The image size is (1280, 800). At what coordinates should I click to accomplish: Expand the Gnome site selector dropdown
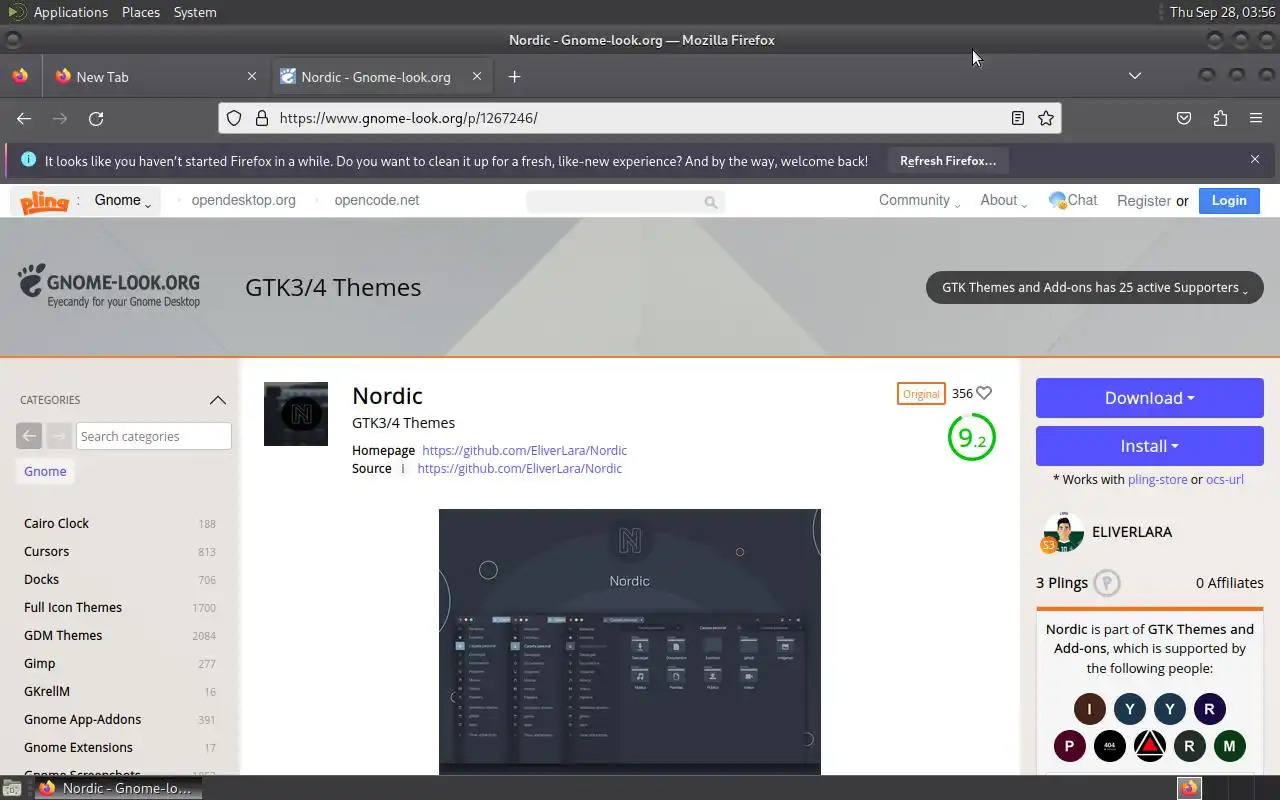[x=123, y=200]
